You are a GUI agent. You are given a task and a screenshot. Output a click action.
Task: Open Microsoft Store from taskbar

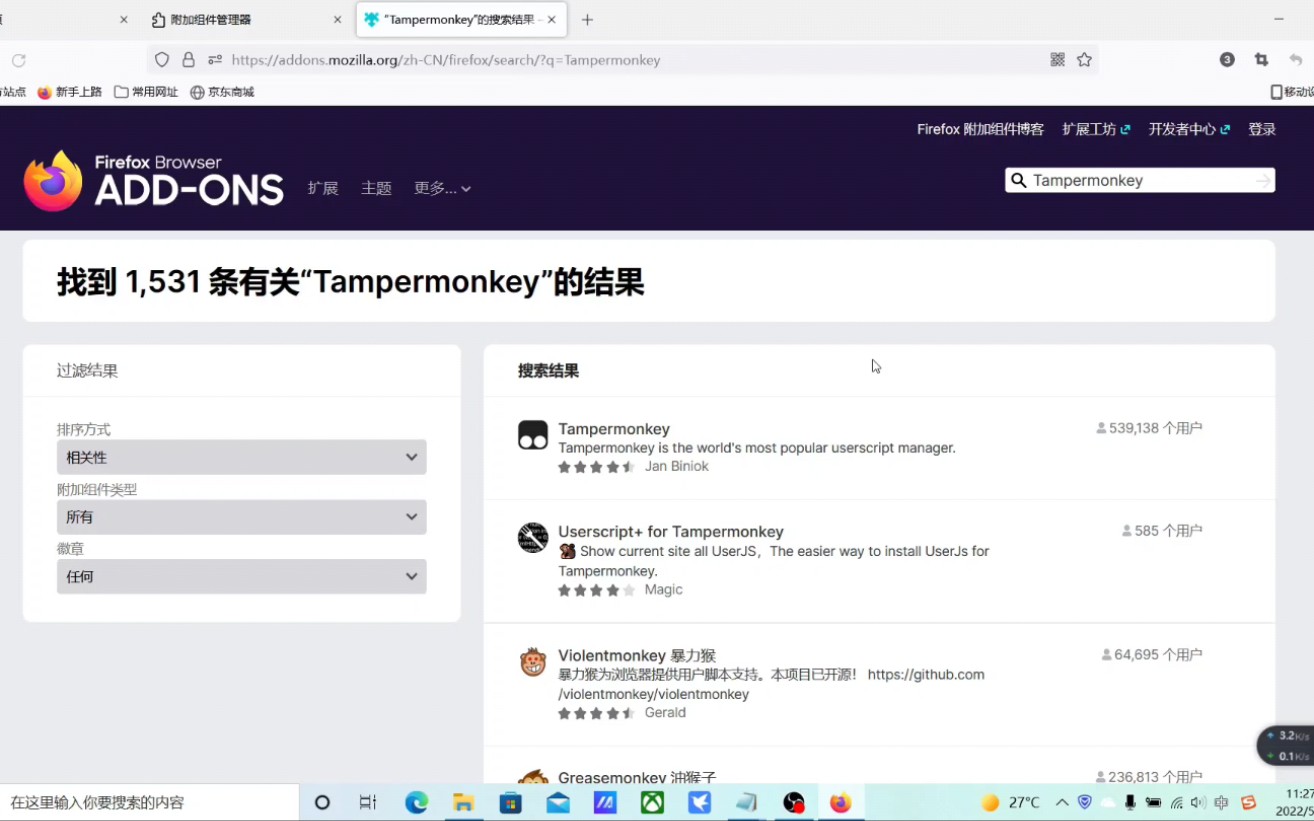[510, 802]
